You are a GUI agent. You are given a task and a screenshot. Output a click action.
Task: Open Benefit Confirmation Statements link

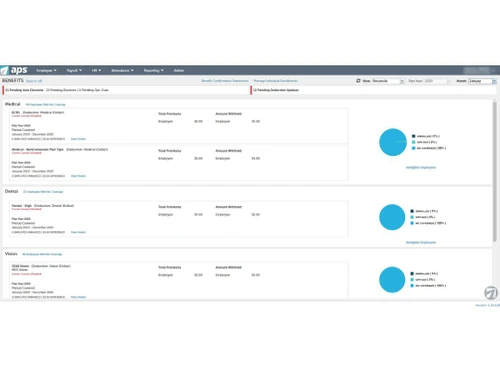tap(225, 81)
